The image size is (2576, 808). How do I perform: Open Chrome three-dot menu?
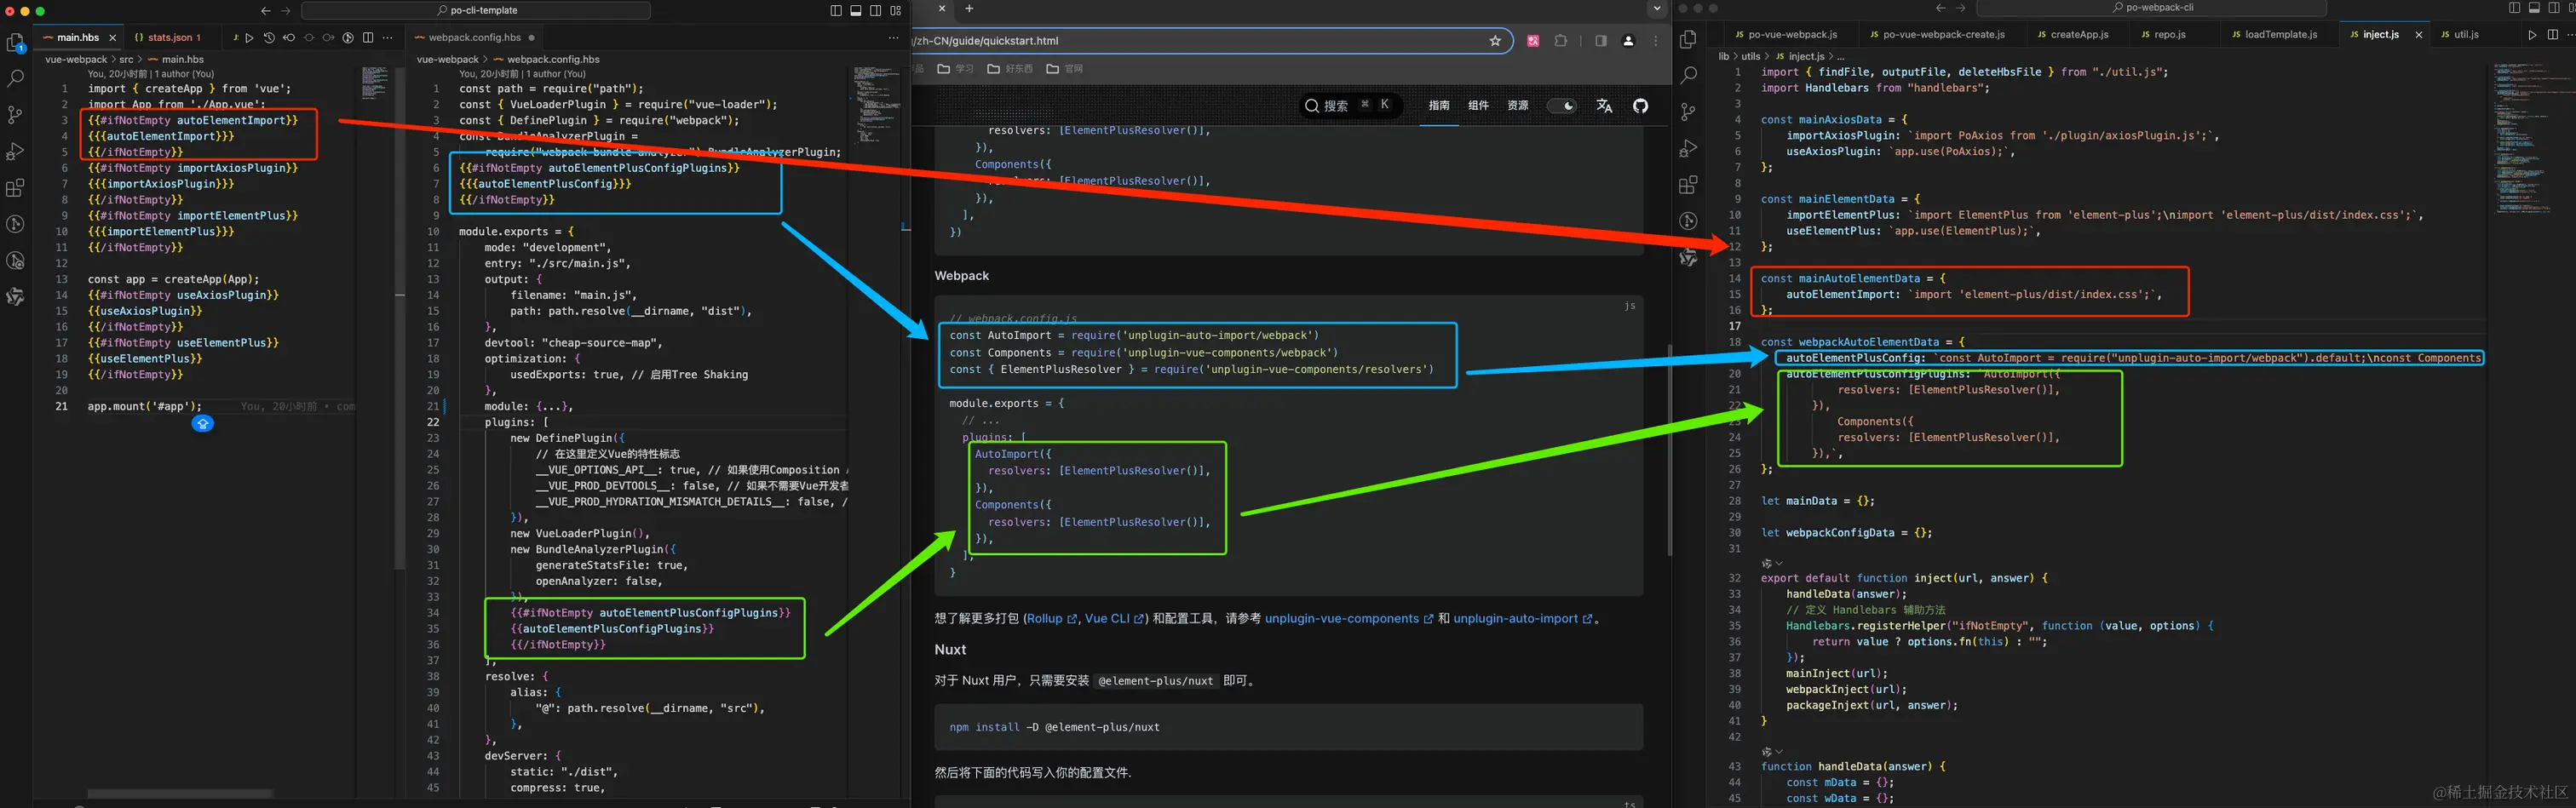[x=1656, y=41]
